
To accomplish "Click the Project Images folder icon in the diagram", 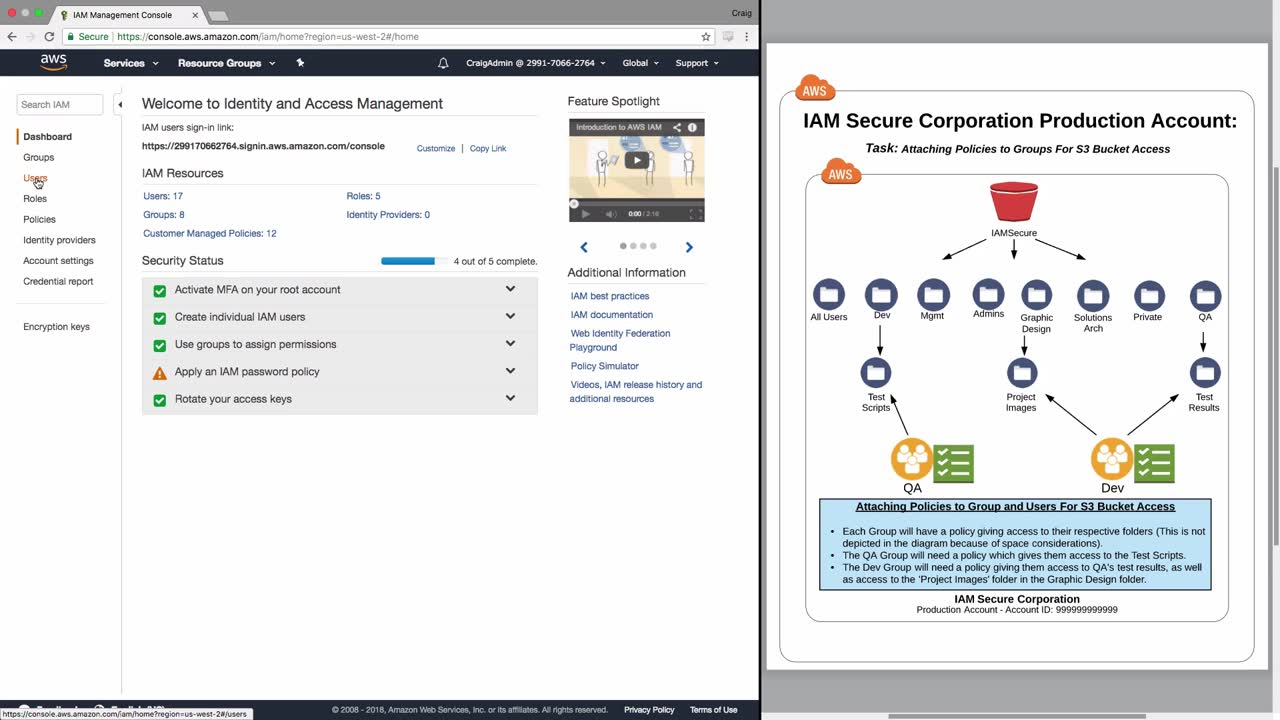I will tap(1022, 372).
